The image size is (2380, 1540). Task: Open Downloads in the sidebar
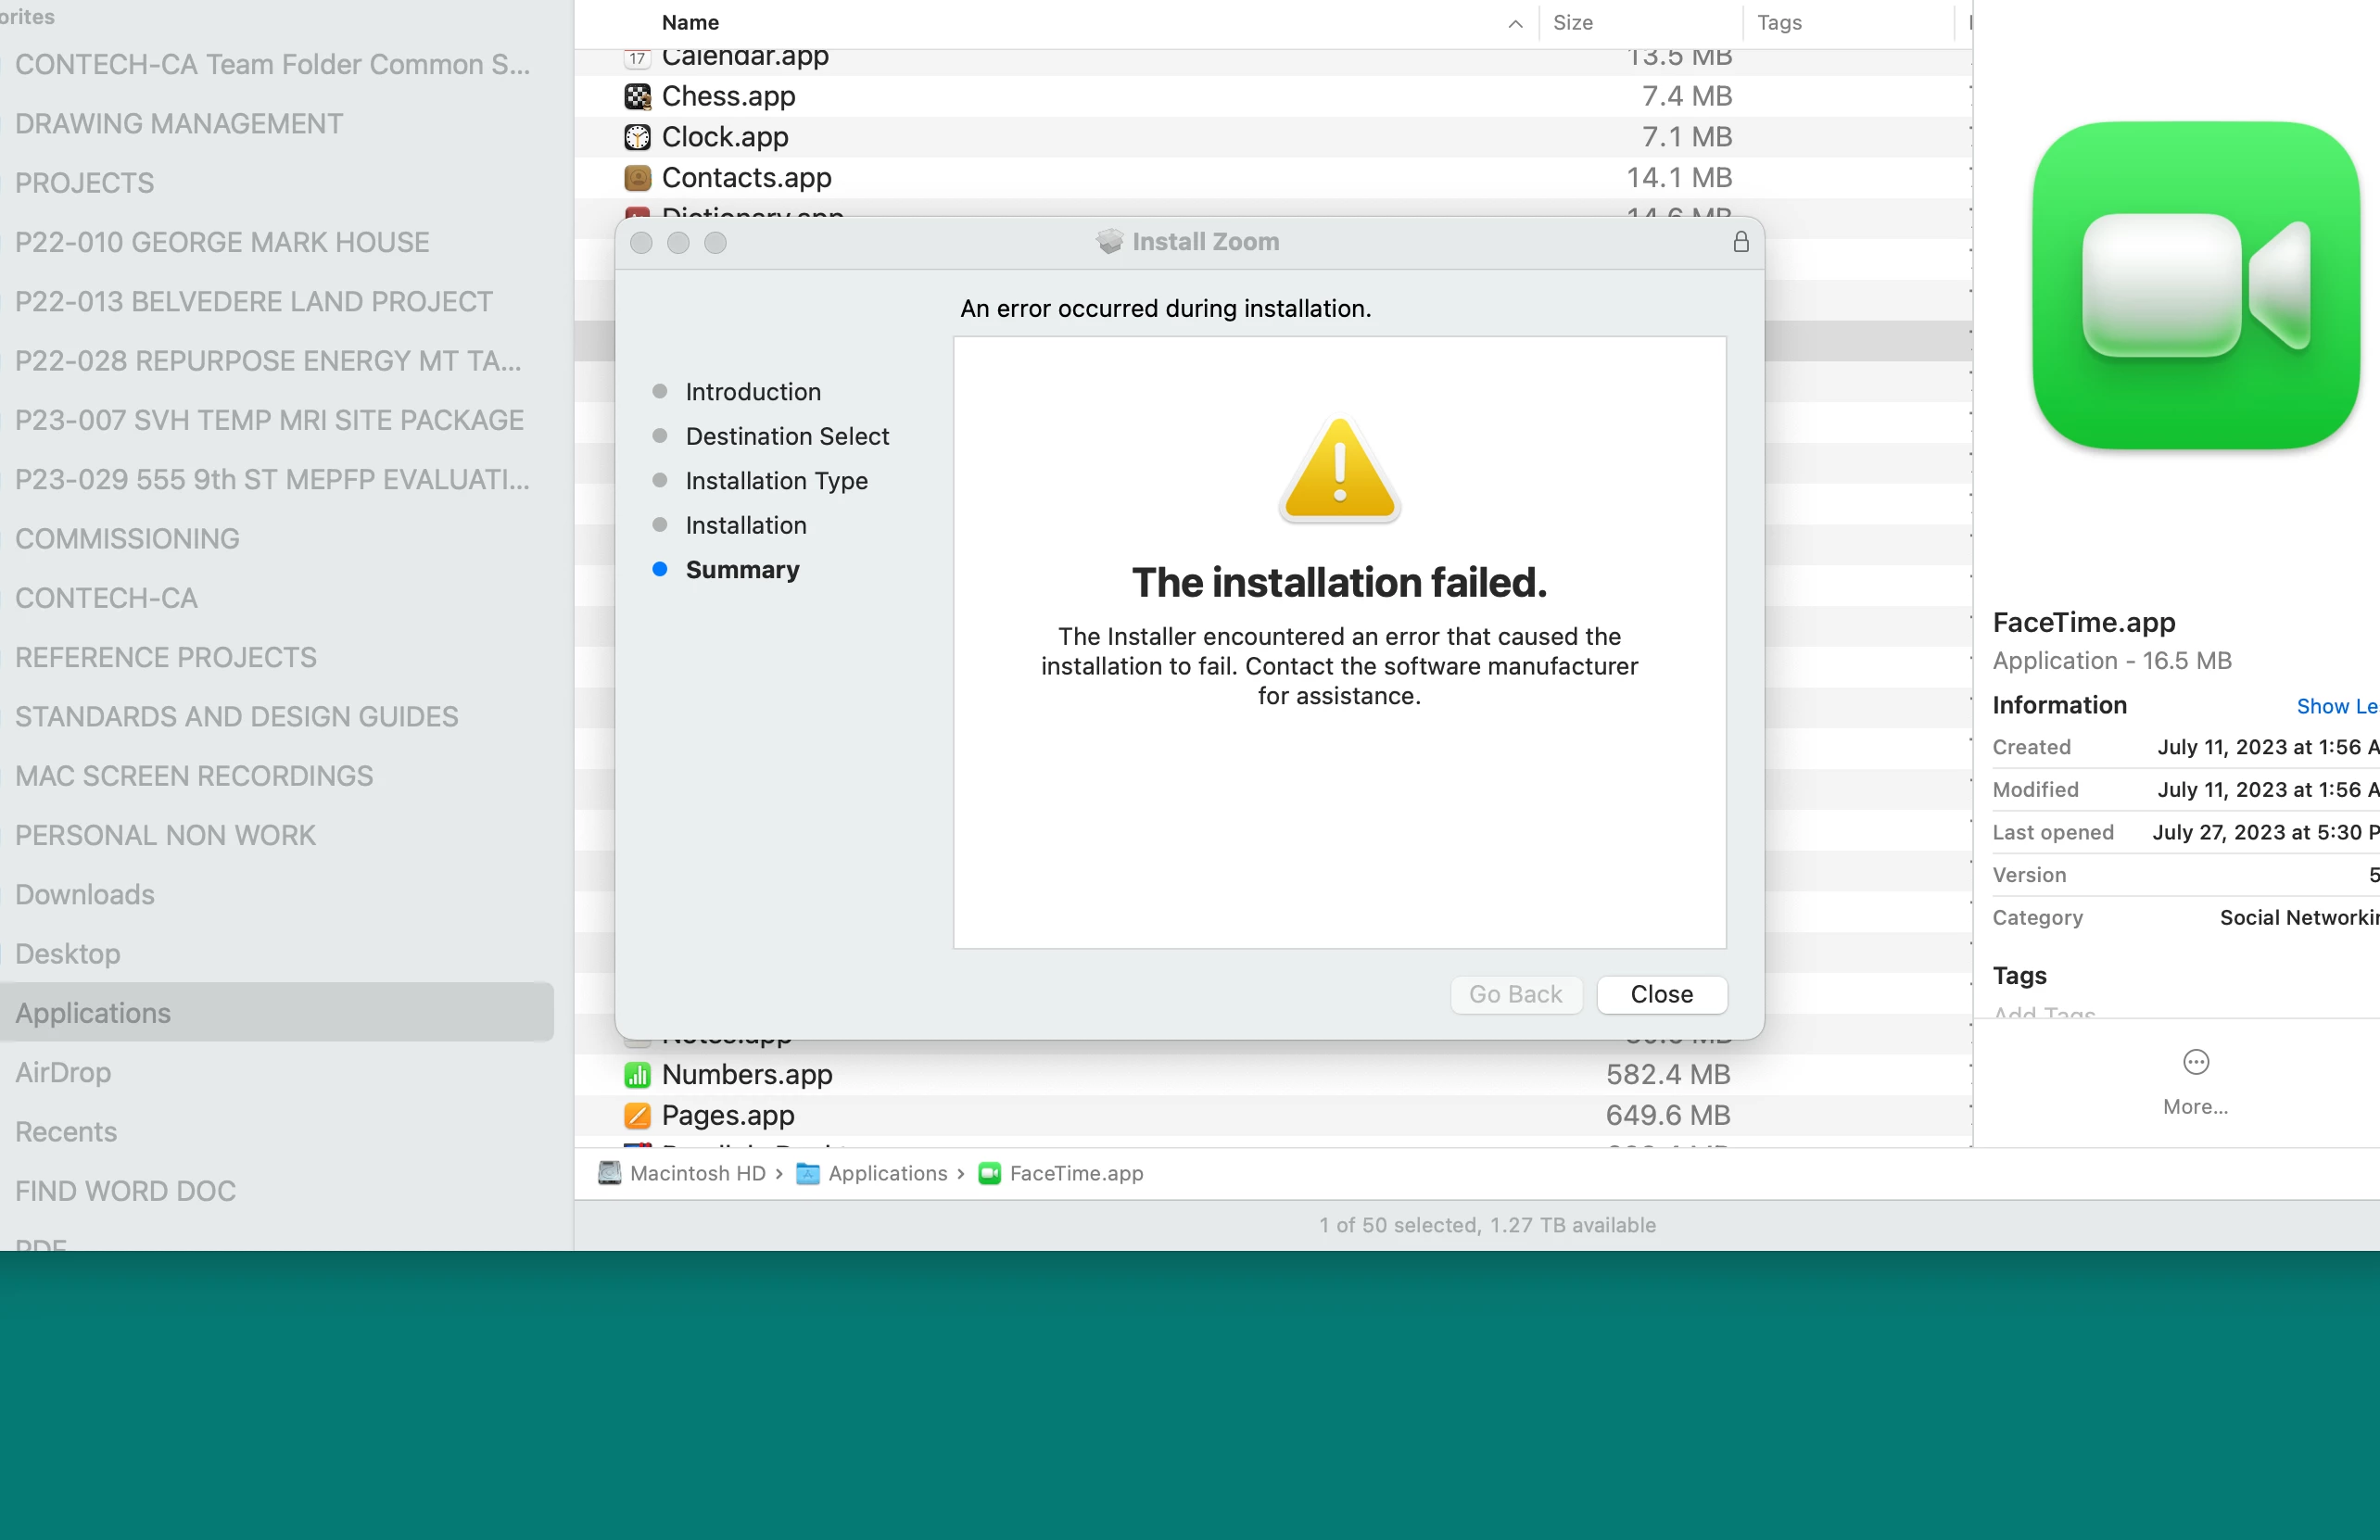point(85,894)
